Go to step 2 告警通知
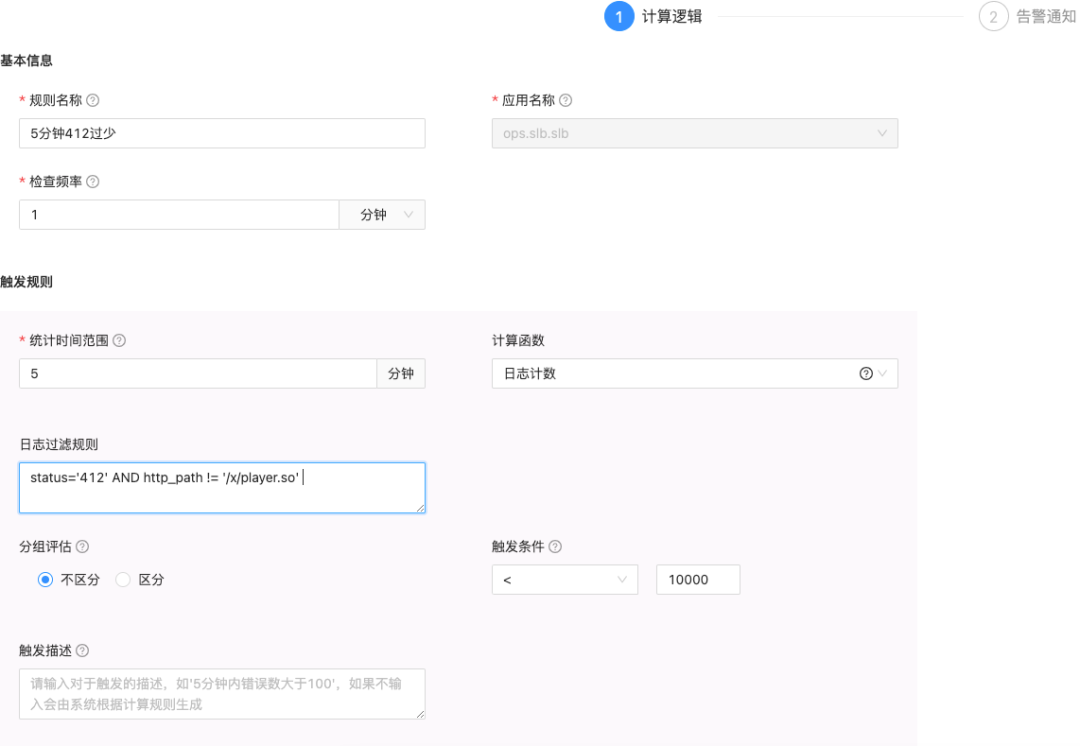 [x=993, y=17]
